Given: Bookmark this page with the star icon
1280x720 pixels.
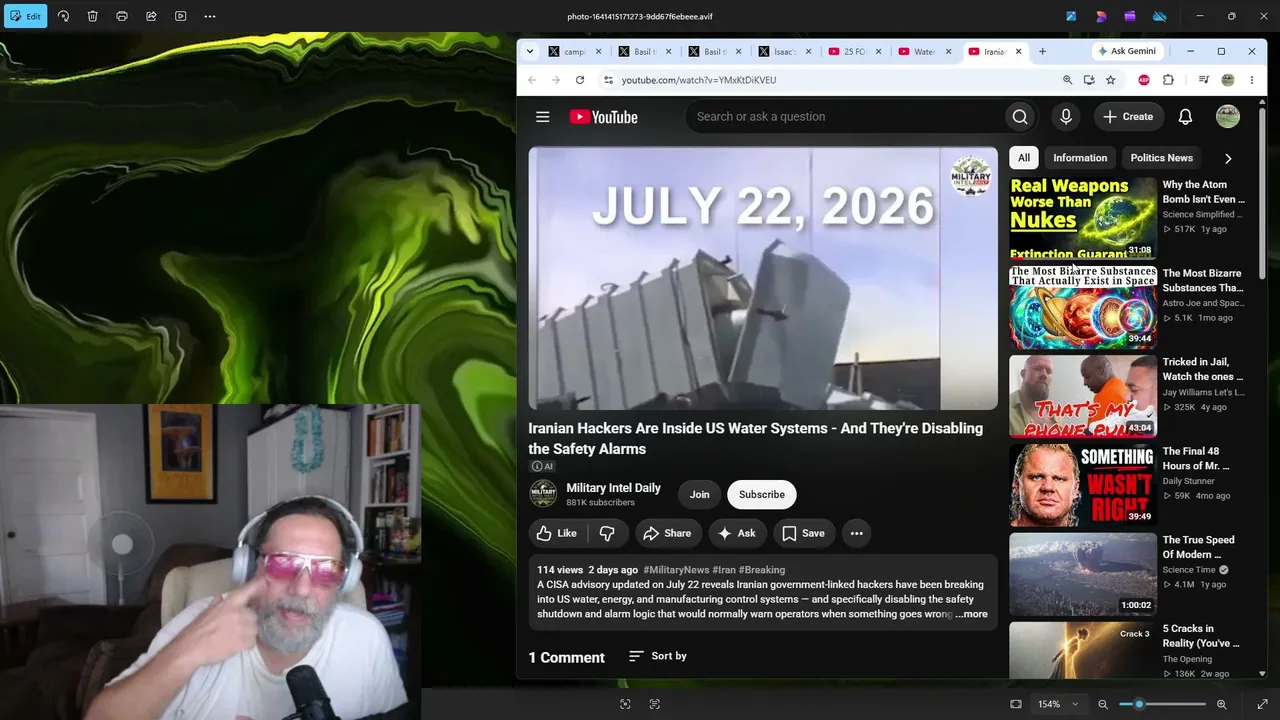Looking at the screenshot, I should 1110,80.
